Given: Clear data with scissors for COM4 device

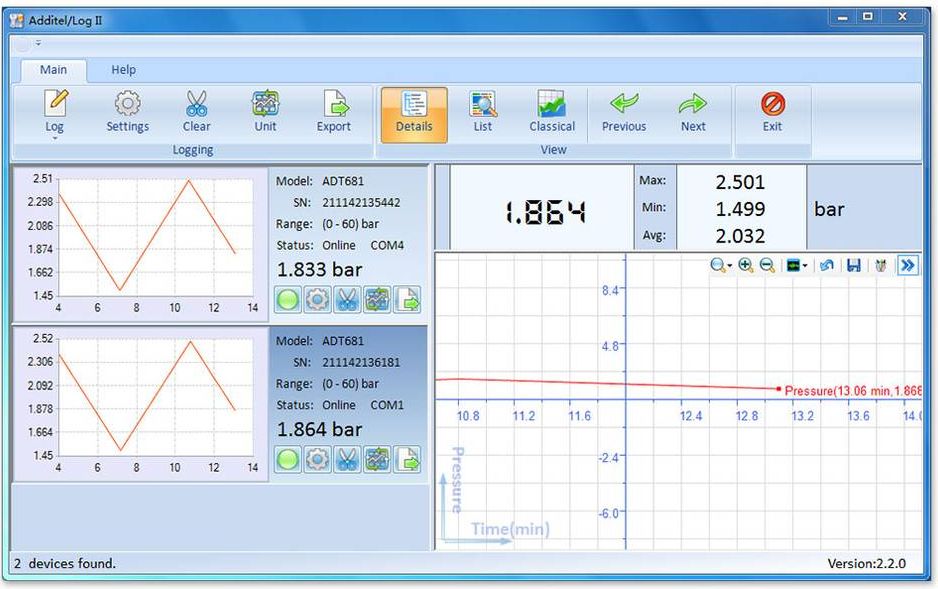Looking at the screenshot, I should click(x=348, y=300).
